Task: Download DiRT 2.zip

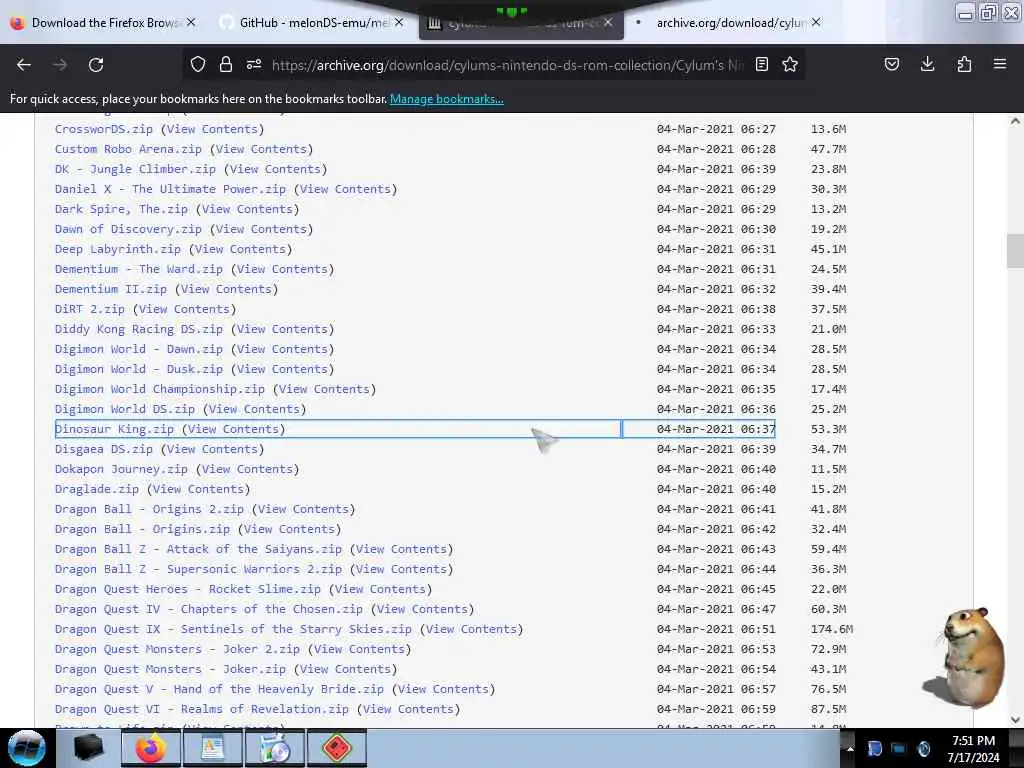Action: coord(89,309)
